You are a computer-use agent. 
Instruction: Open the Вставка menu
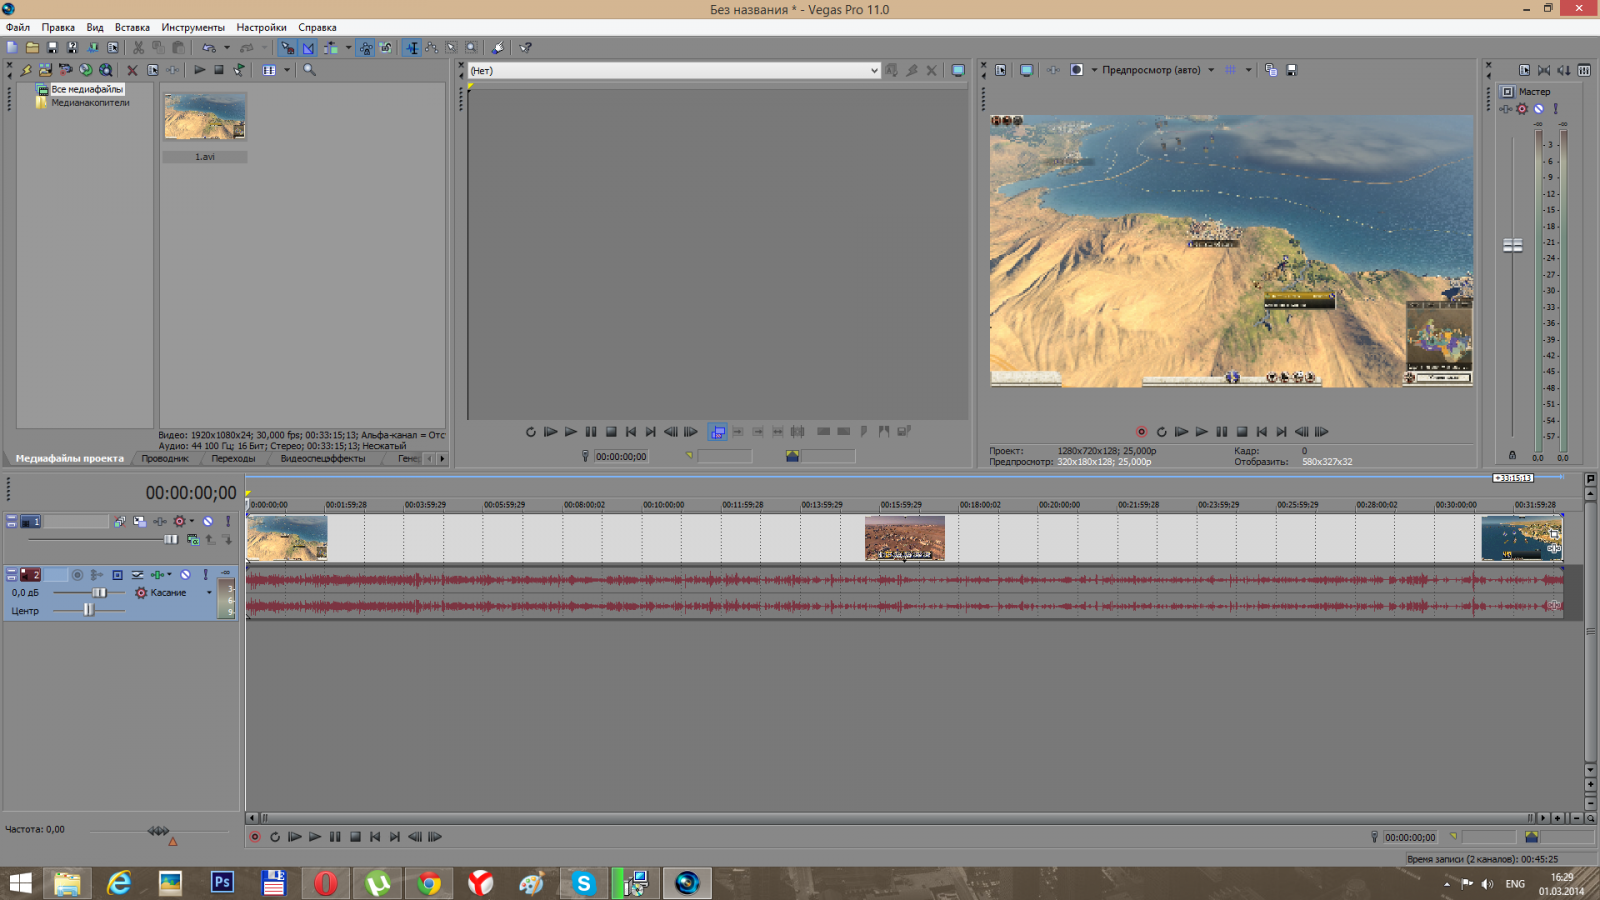(x=132, y=27)
